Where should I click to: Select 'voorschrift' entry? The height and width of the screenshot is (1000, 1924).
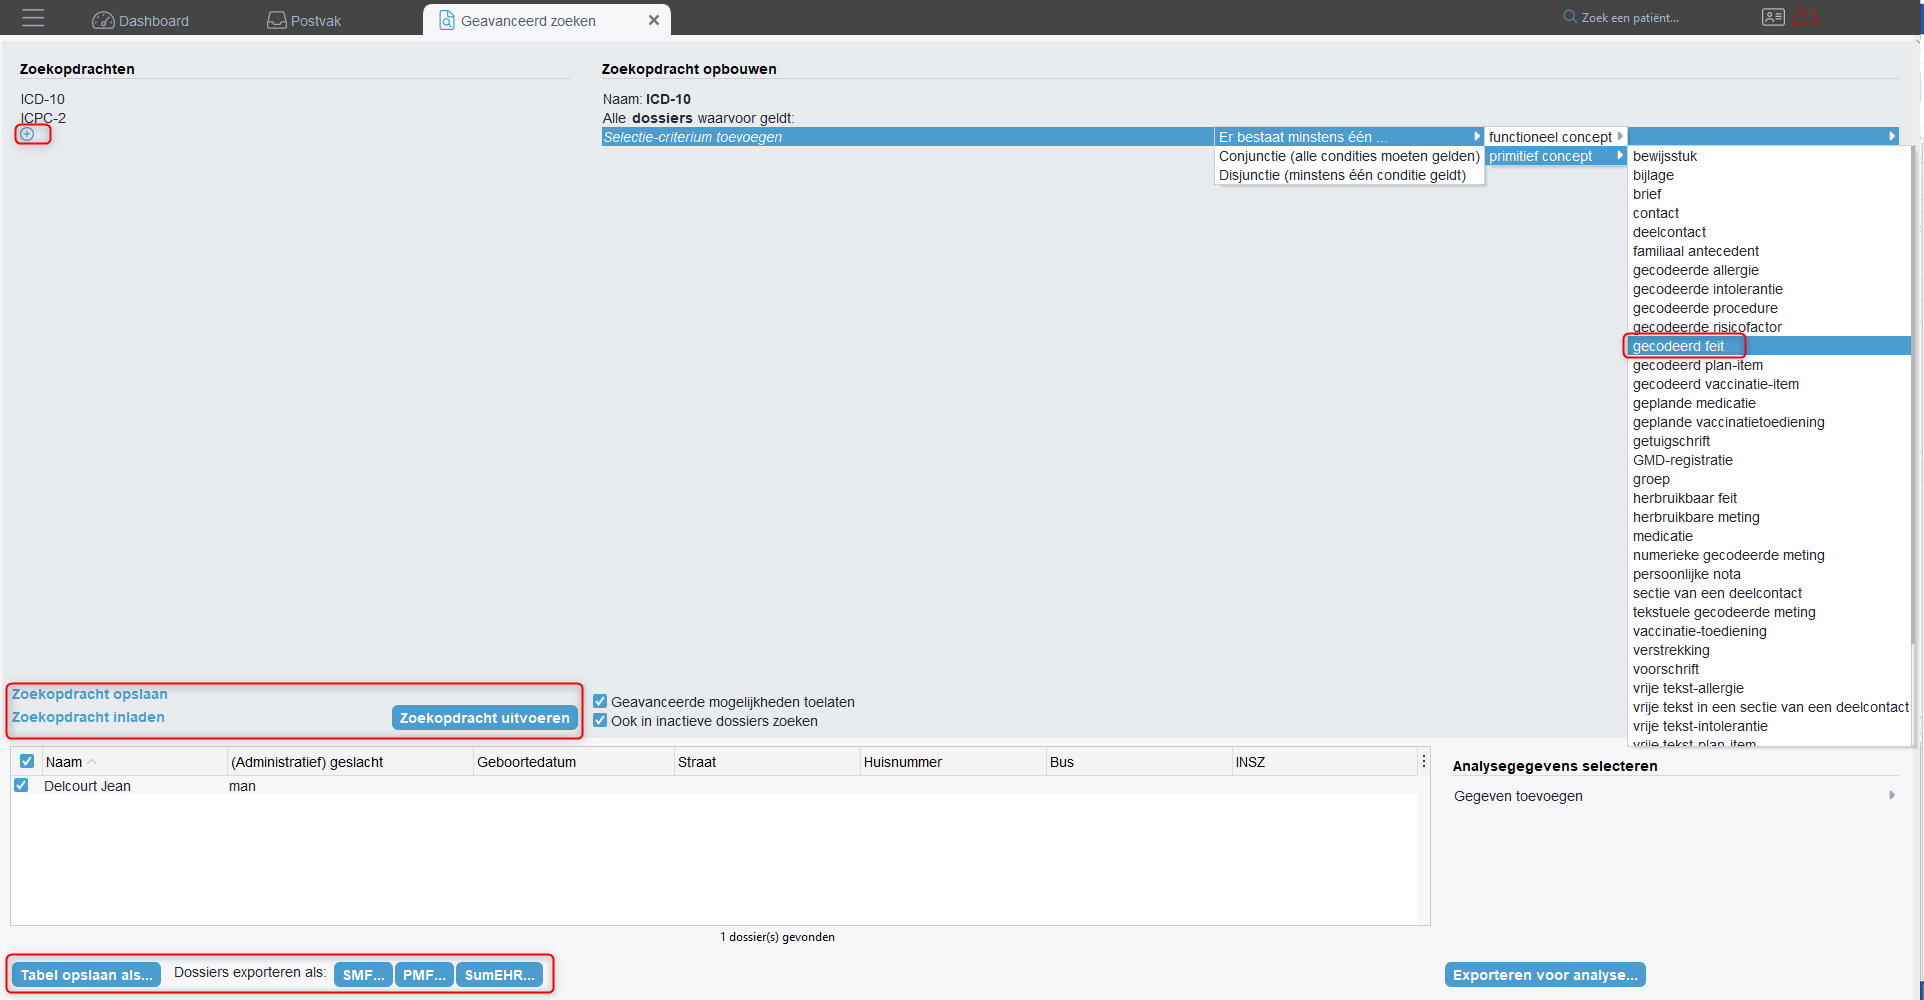click(1769, 669)
